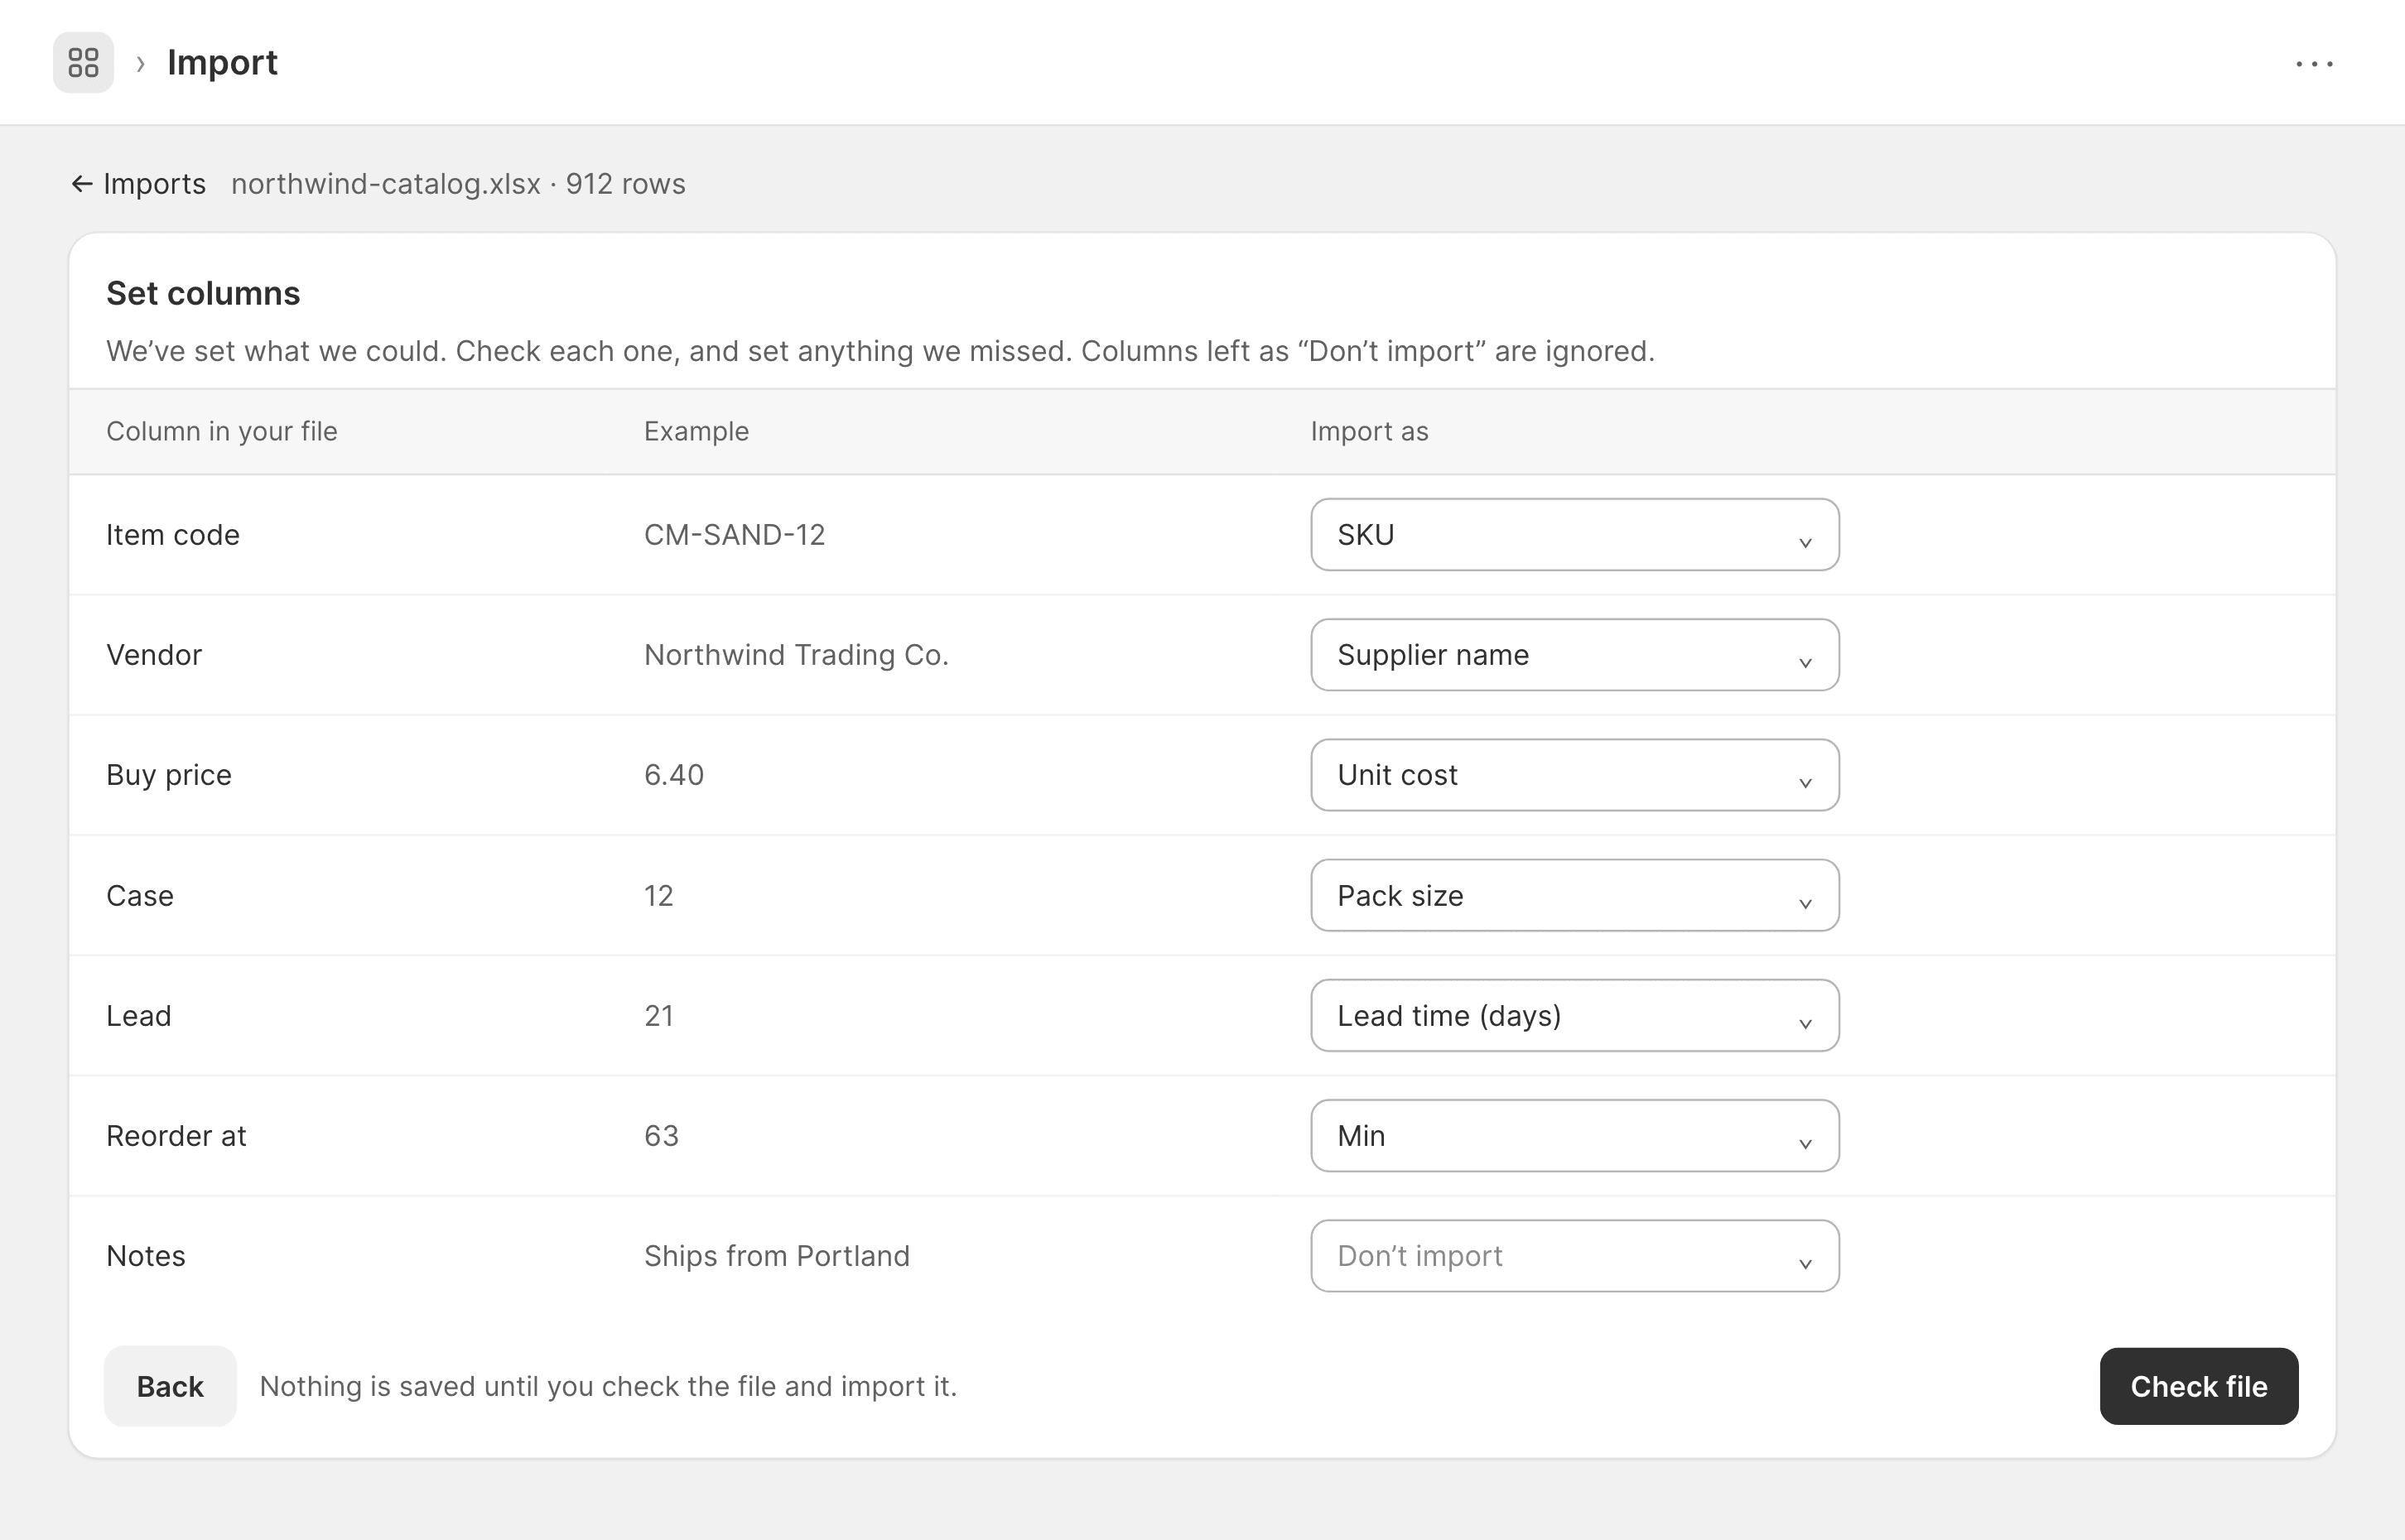The height and width of the screenshot is (1540, 2405).
Task: Open the Notes dropdown showing Don't import
Action: (1574, 1256)
